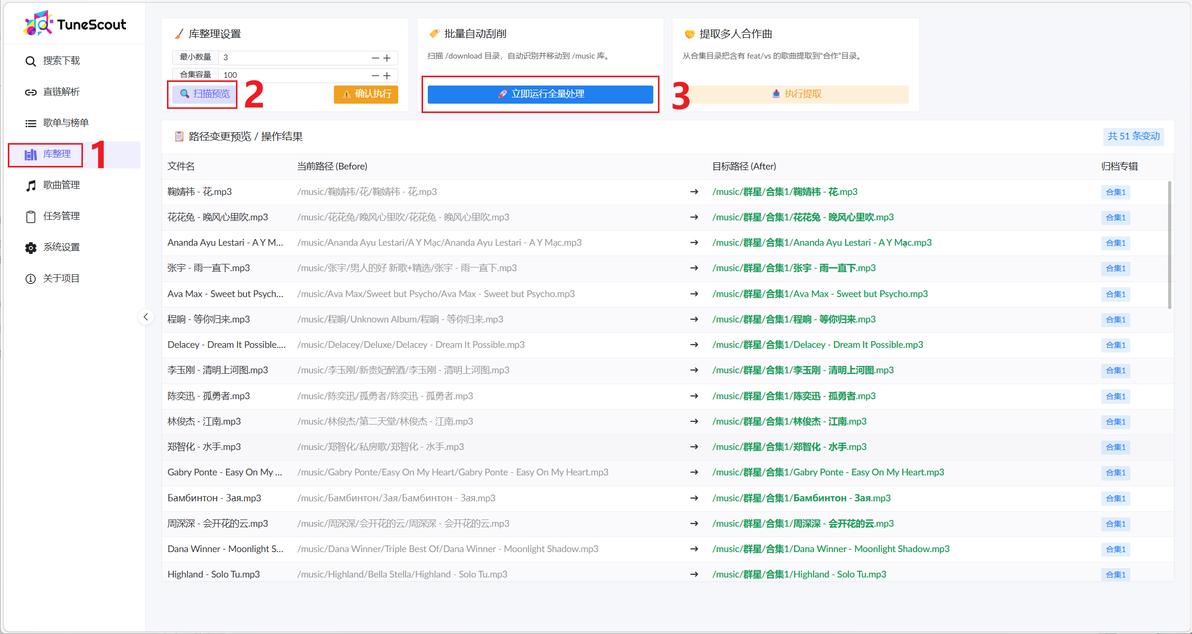The height and width of the screenshot is (634, 1192).
Task: Select the Ananda Ayu Lestari file name
Action: click(x=225, y=243)
